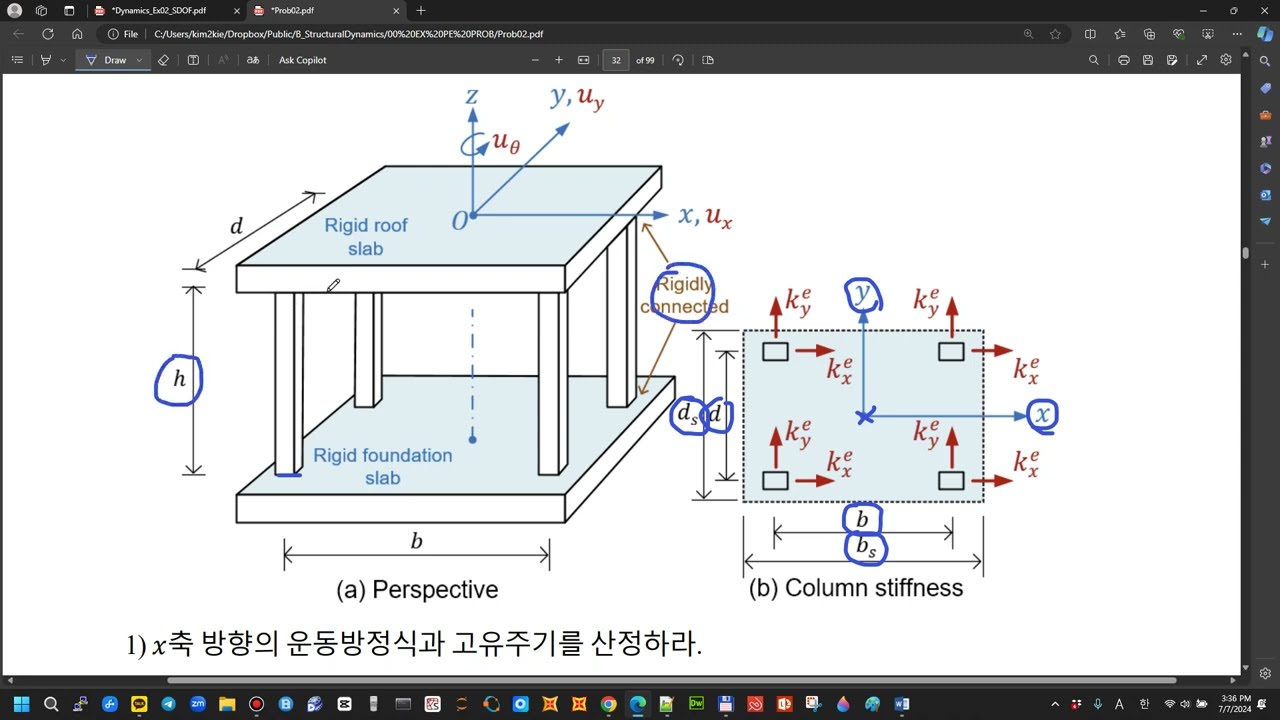This screenshot has width=1280, height=720.
Task: Click the browser Back arrow
Action: [x=18, y=34]
